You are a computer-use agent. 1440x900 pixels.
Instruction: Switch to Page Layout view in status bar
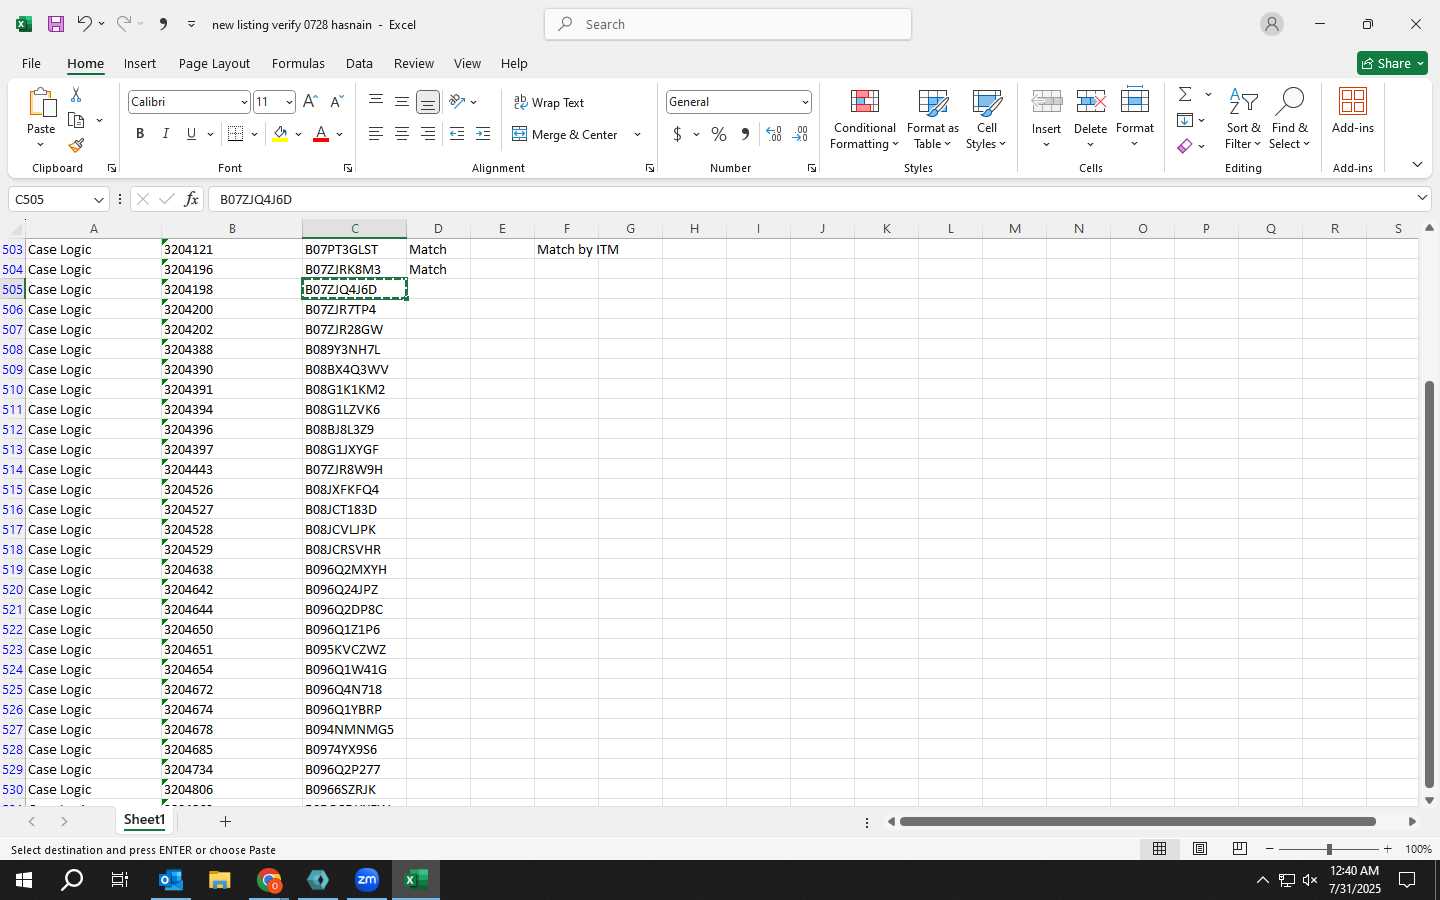(x=1200, y=849)
